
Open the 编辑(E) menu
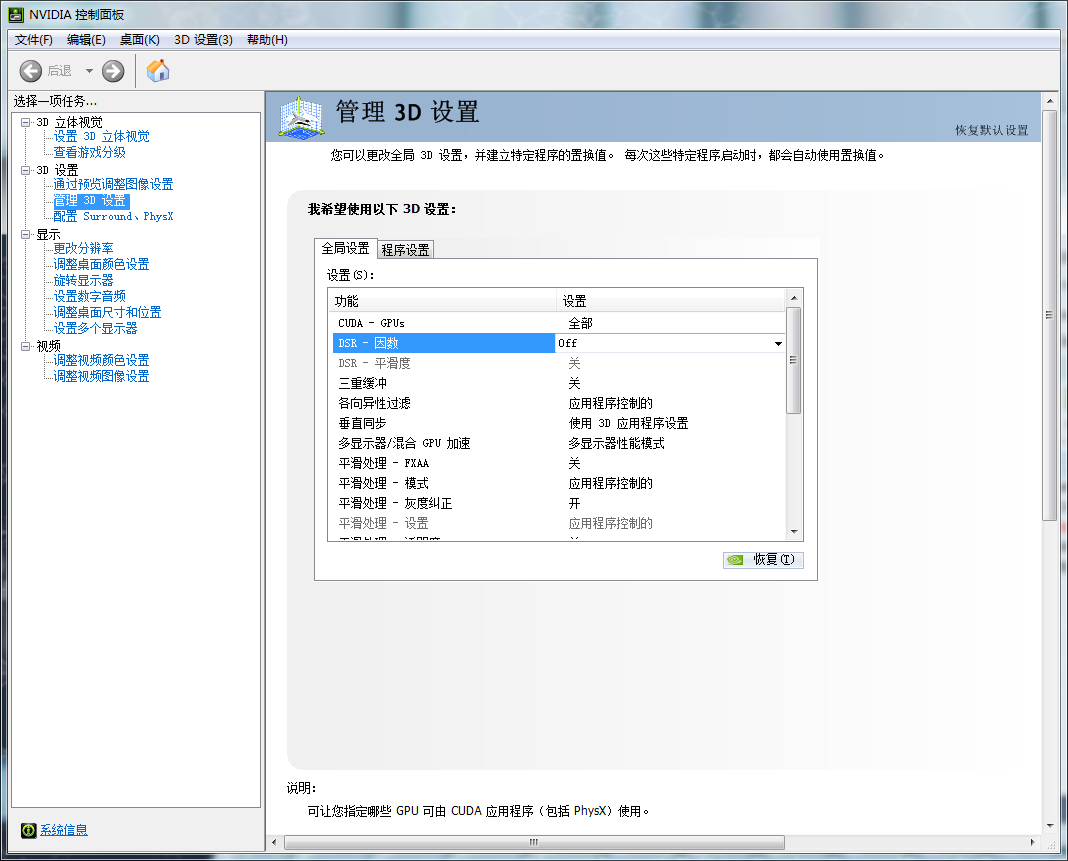click(87, 40)
